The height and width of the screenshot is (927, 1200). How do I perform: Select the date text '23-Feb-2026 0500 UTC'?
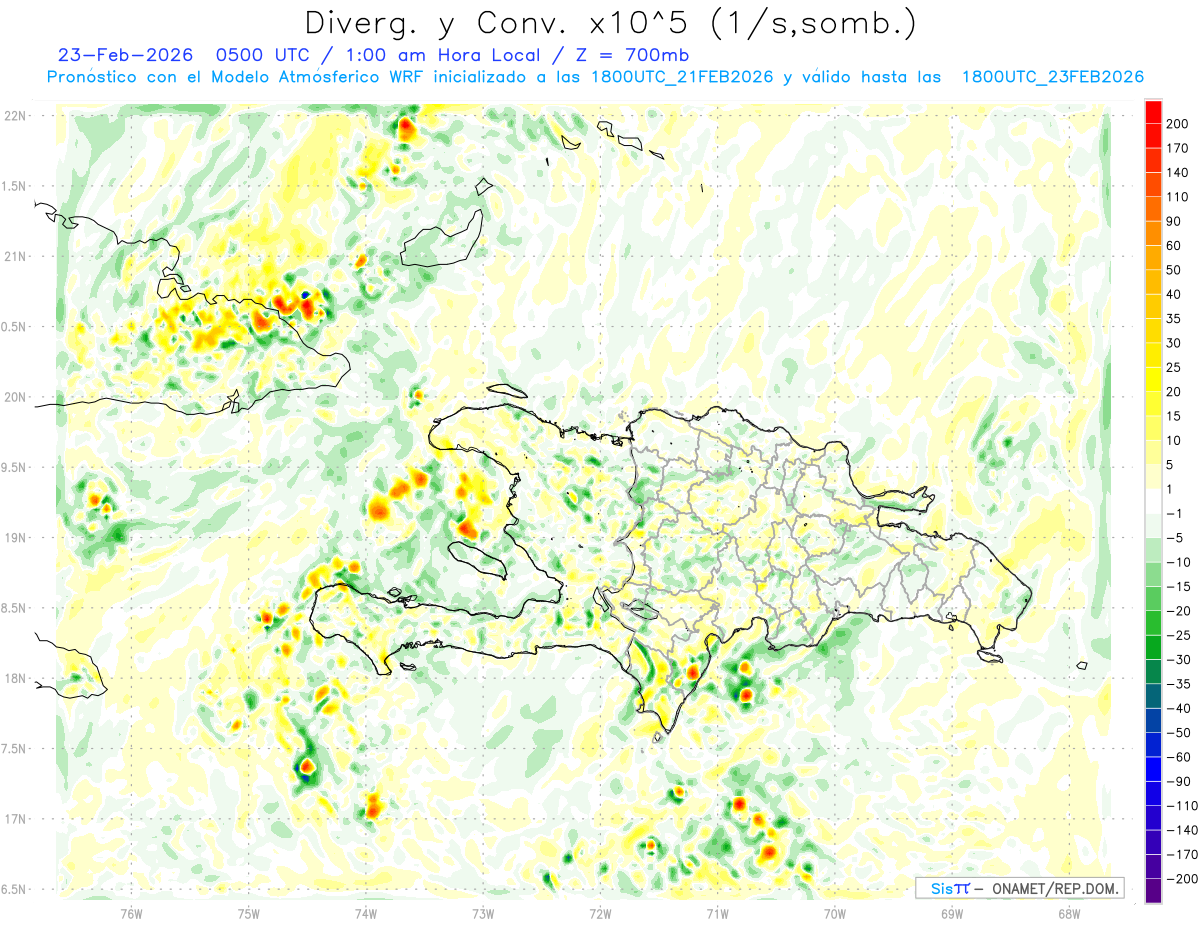(185, 55)
